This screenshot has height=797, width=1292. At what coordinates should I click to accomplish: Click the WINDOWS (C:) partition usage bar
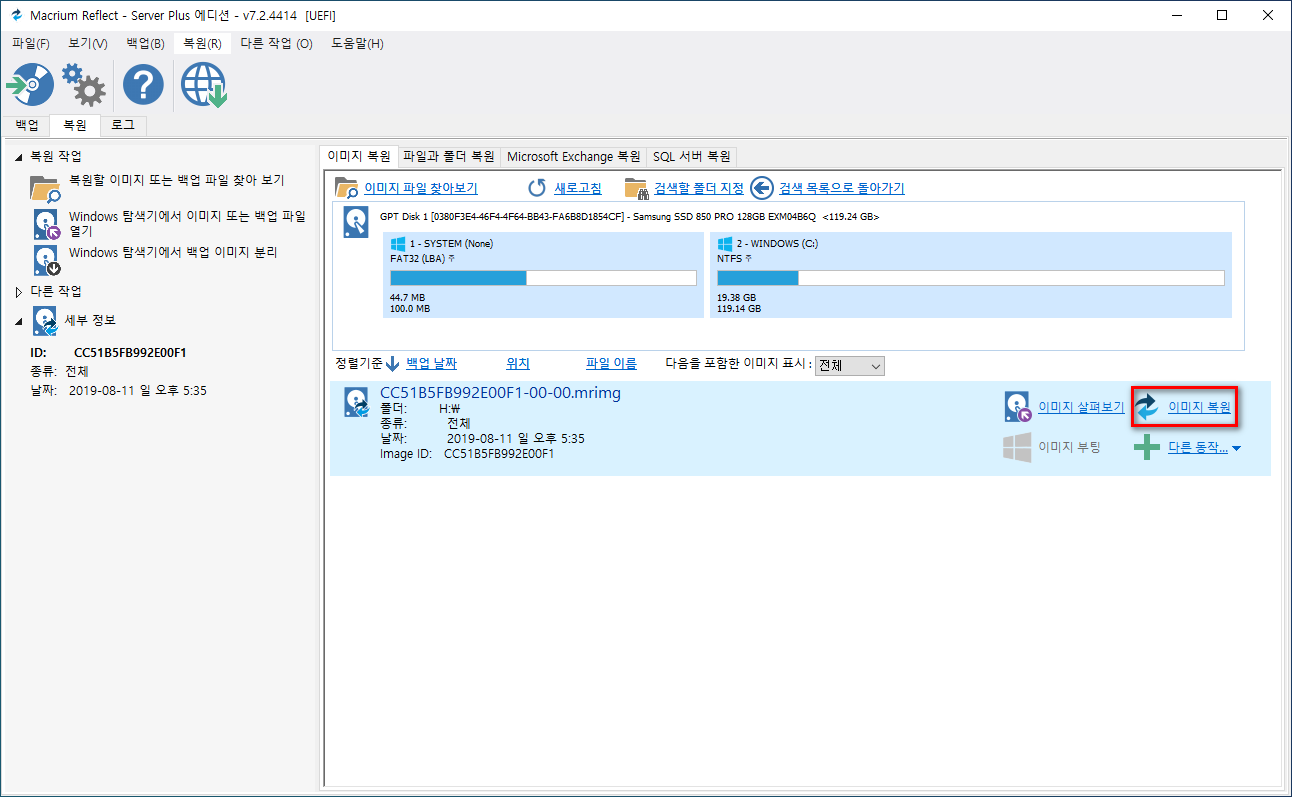(970, 278)
